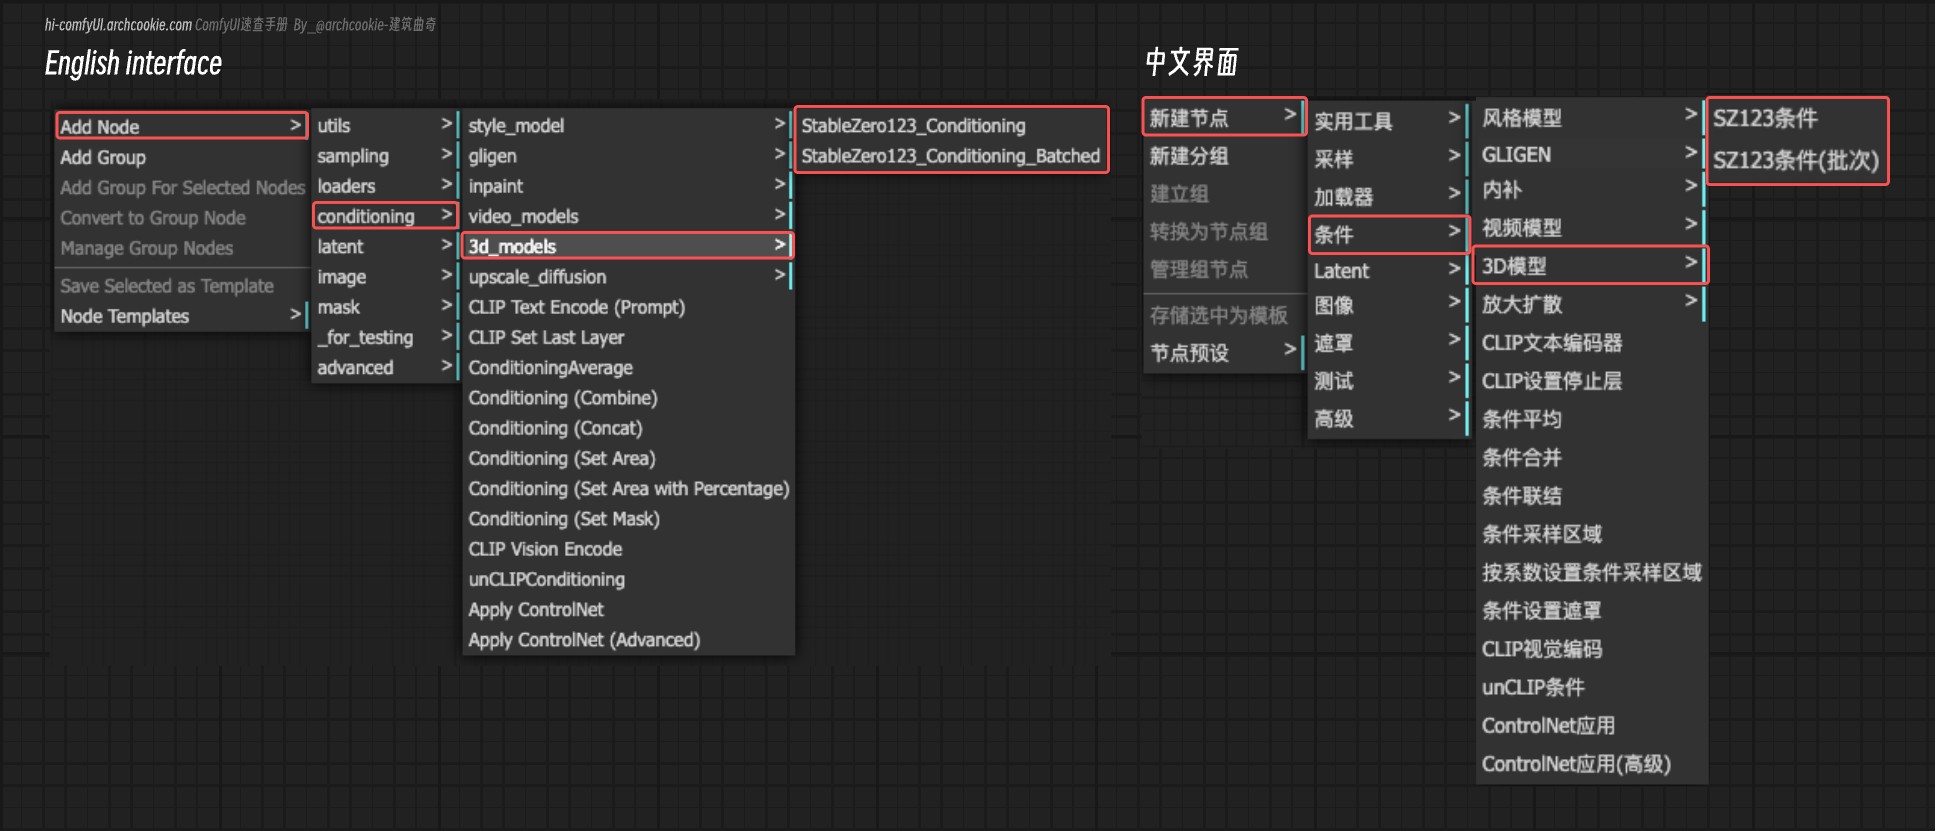
Task: Expand 遮罩 category
Action: click(1388, 343)
